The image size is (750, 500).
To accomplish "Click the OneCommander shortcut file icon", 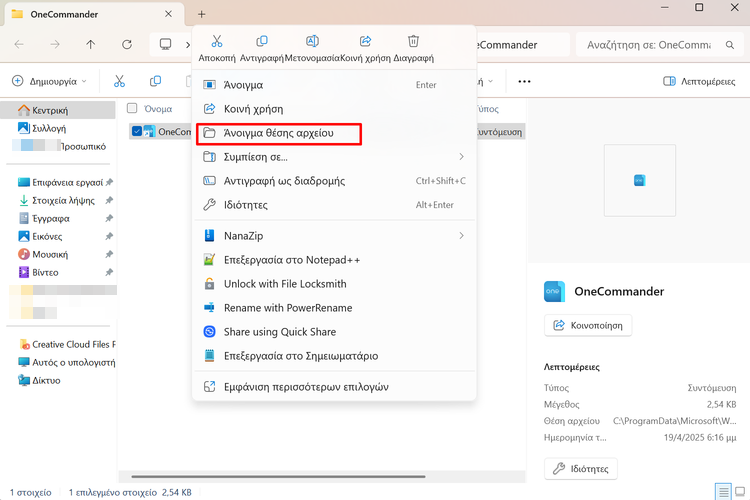I will pyautogui.click(x=149, y=131).
